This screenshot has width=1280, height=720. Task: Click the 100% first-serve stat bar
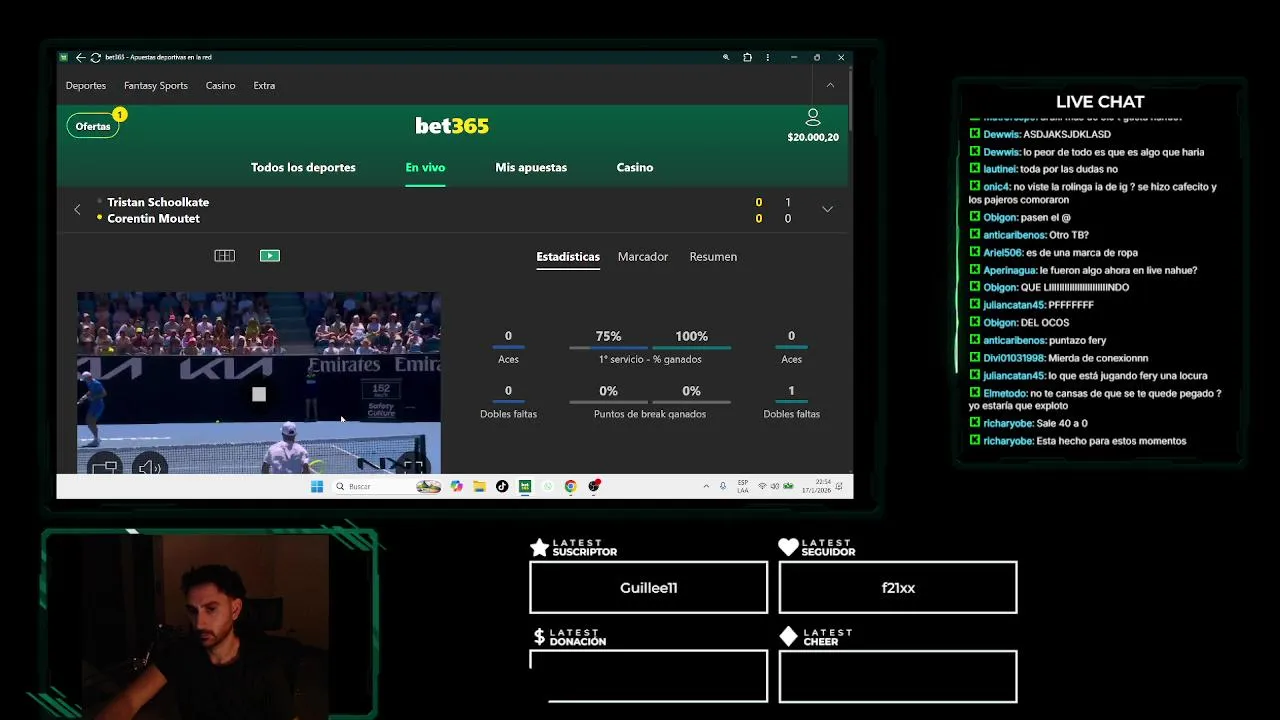coord(691,347)
